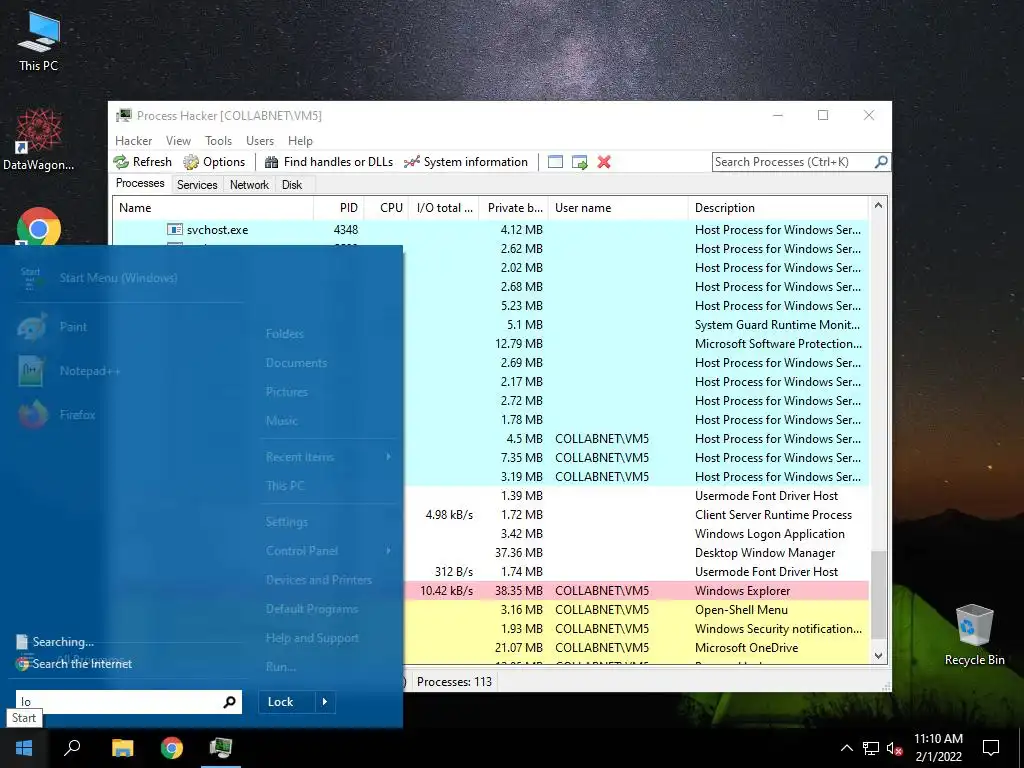Select the Client Server Runtime Process row
This screenshot has height=768, width=1024.
pos(636,515)
